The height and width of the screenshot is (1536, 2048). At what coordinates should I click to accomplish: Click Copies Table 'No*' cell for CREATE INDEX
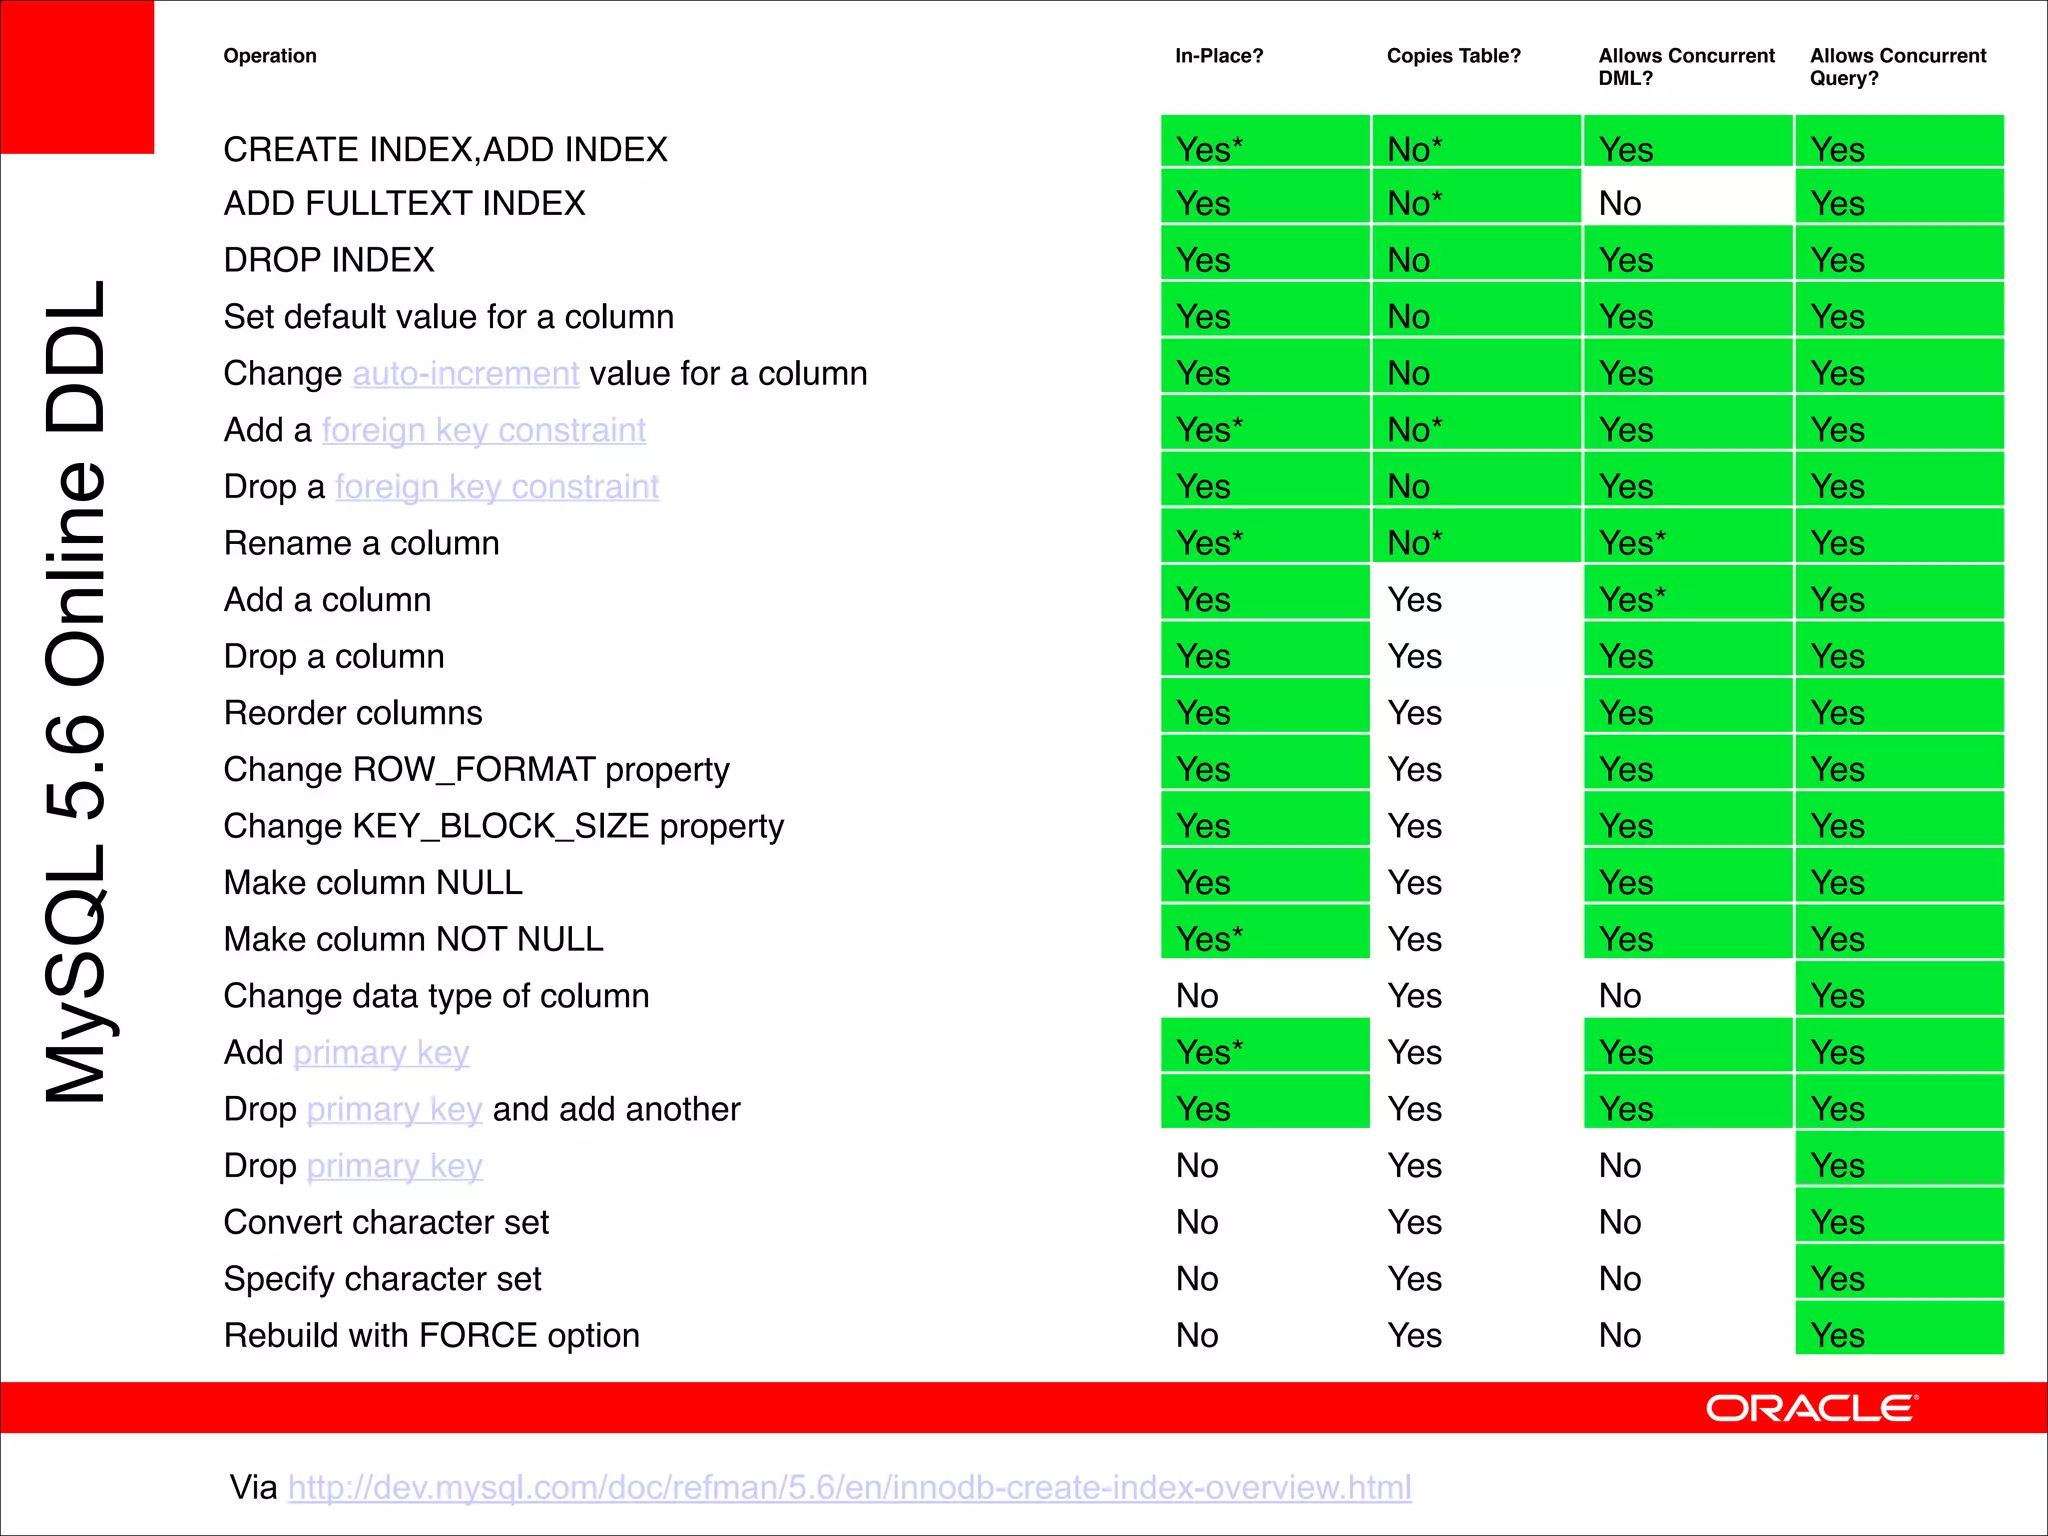[x=1476, y=141]
